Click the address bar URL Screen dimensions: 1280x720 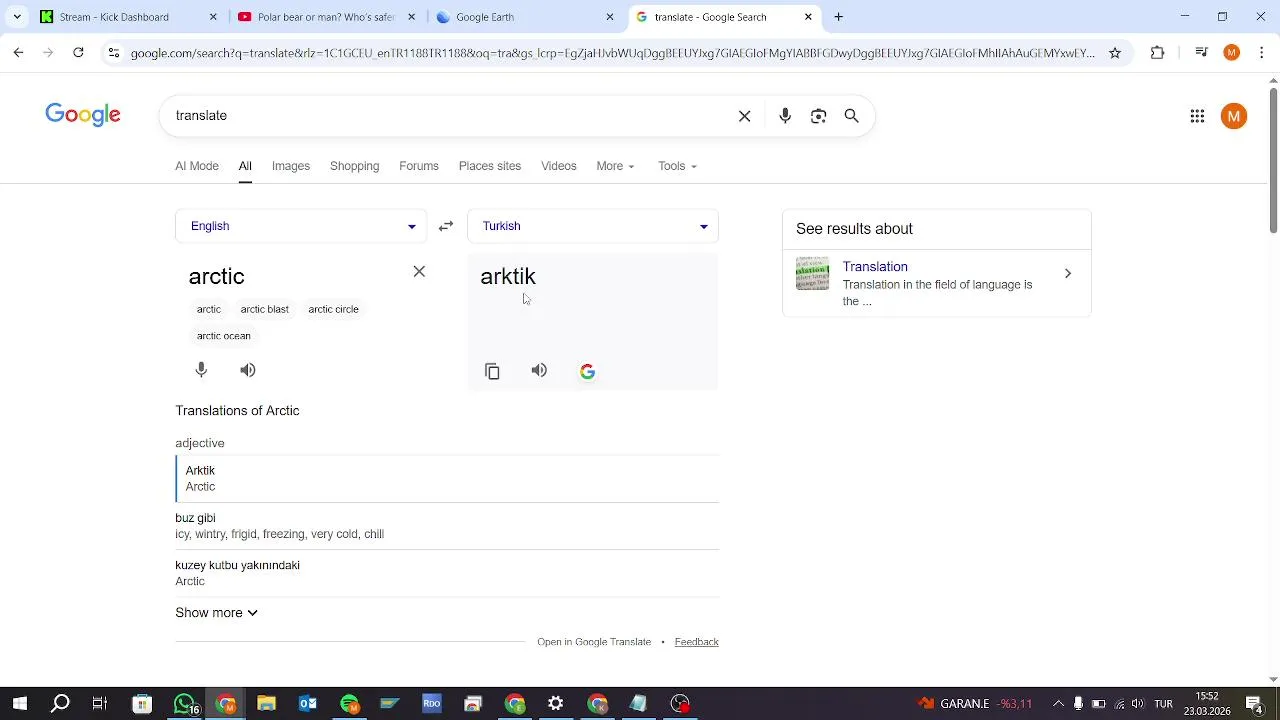point(612,53)
